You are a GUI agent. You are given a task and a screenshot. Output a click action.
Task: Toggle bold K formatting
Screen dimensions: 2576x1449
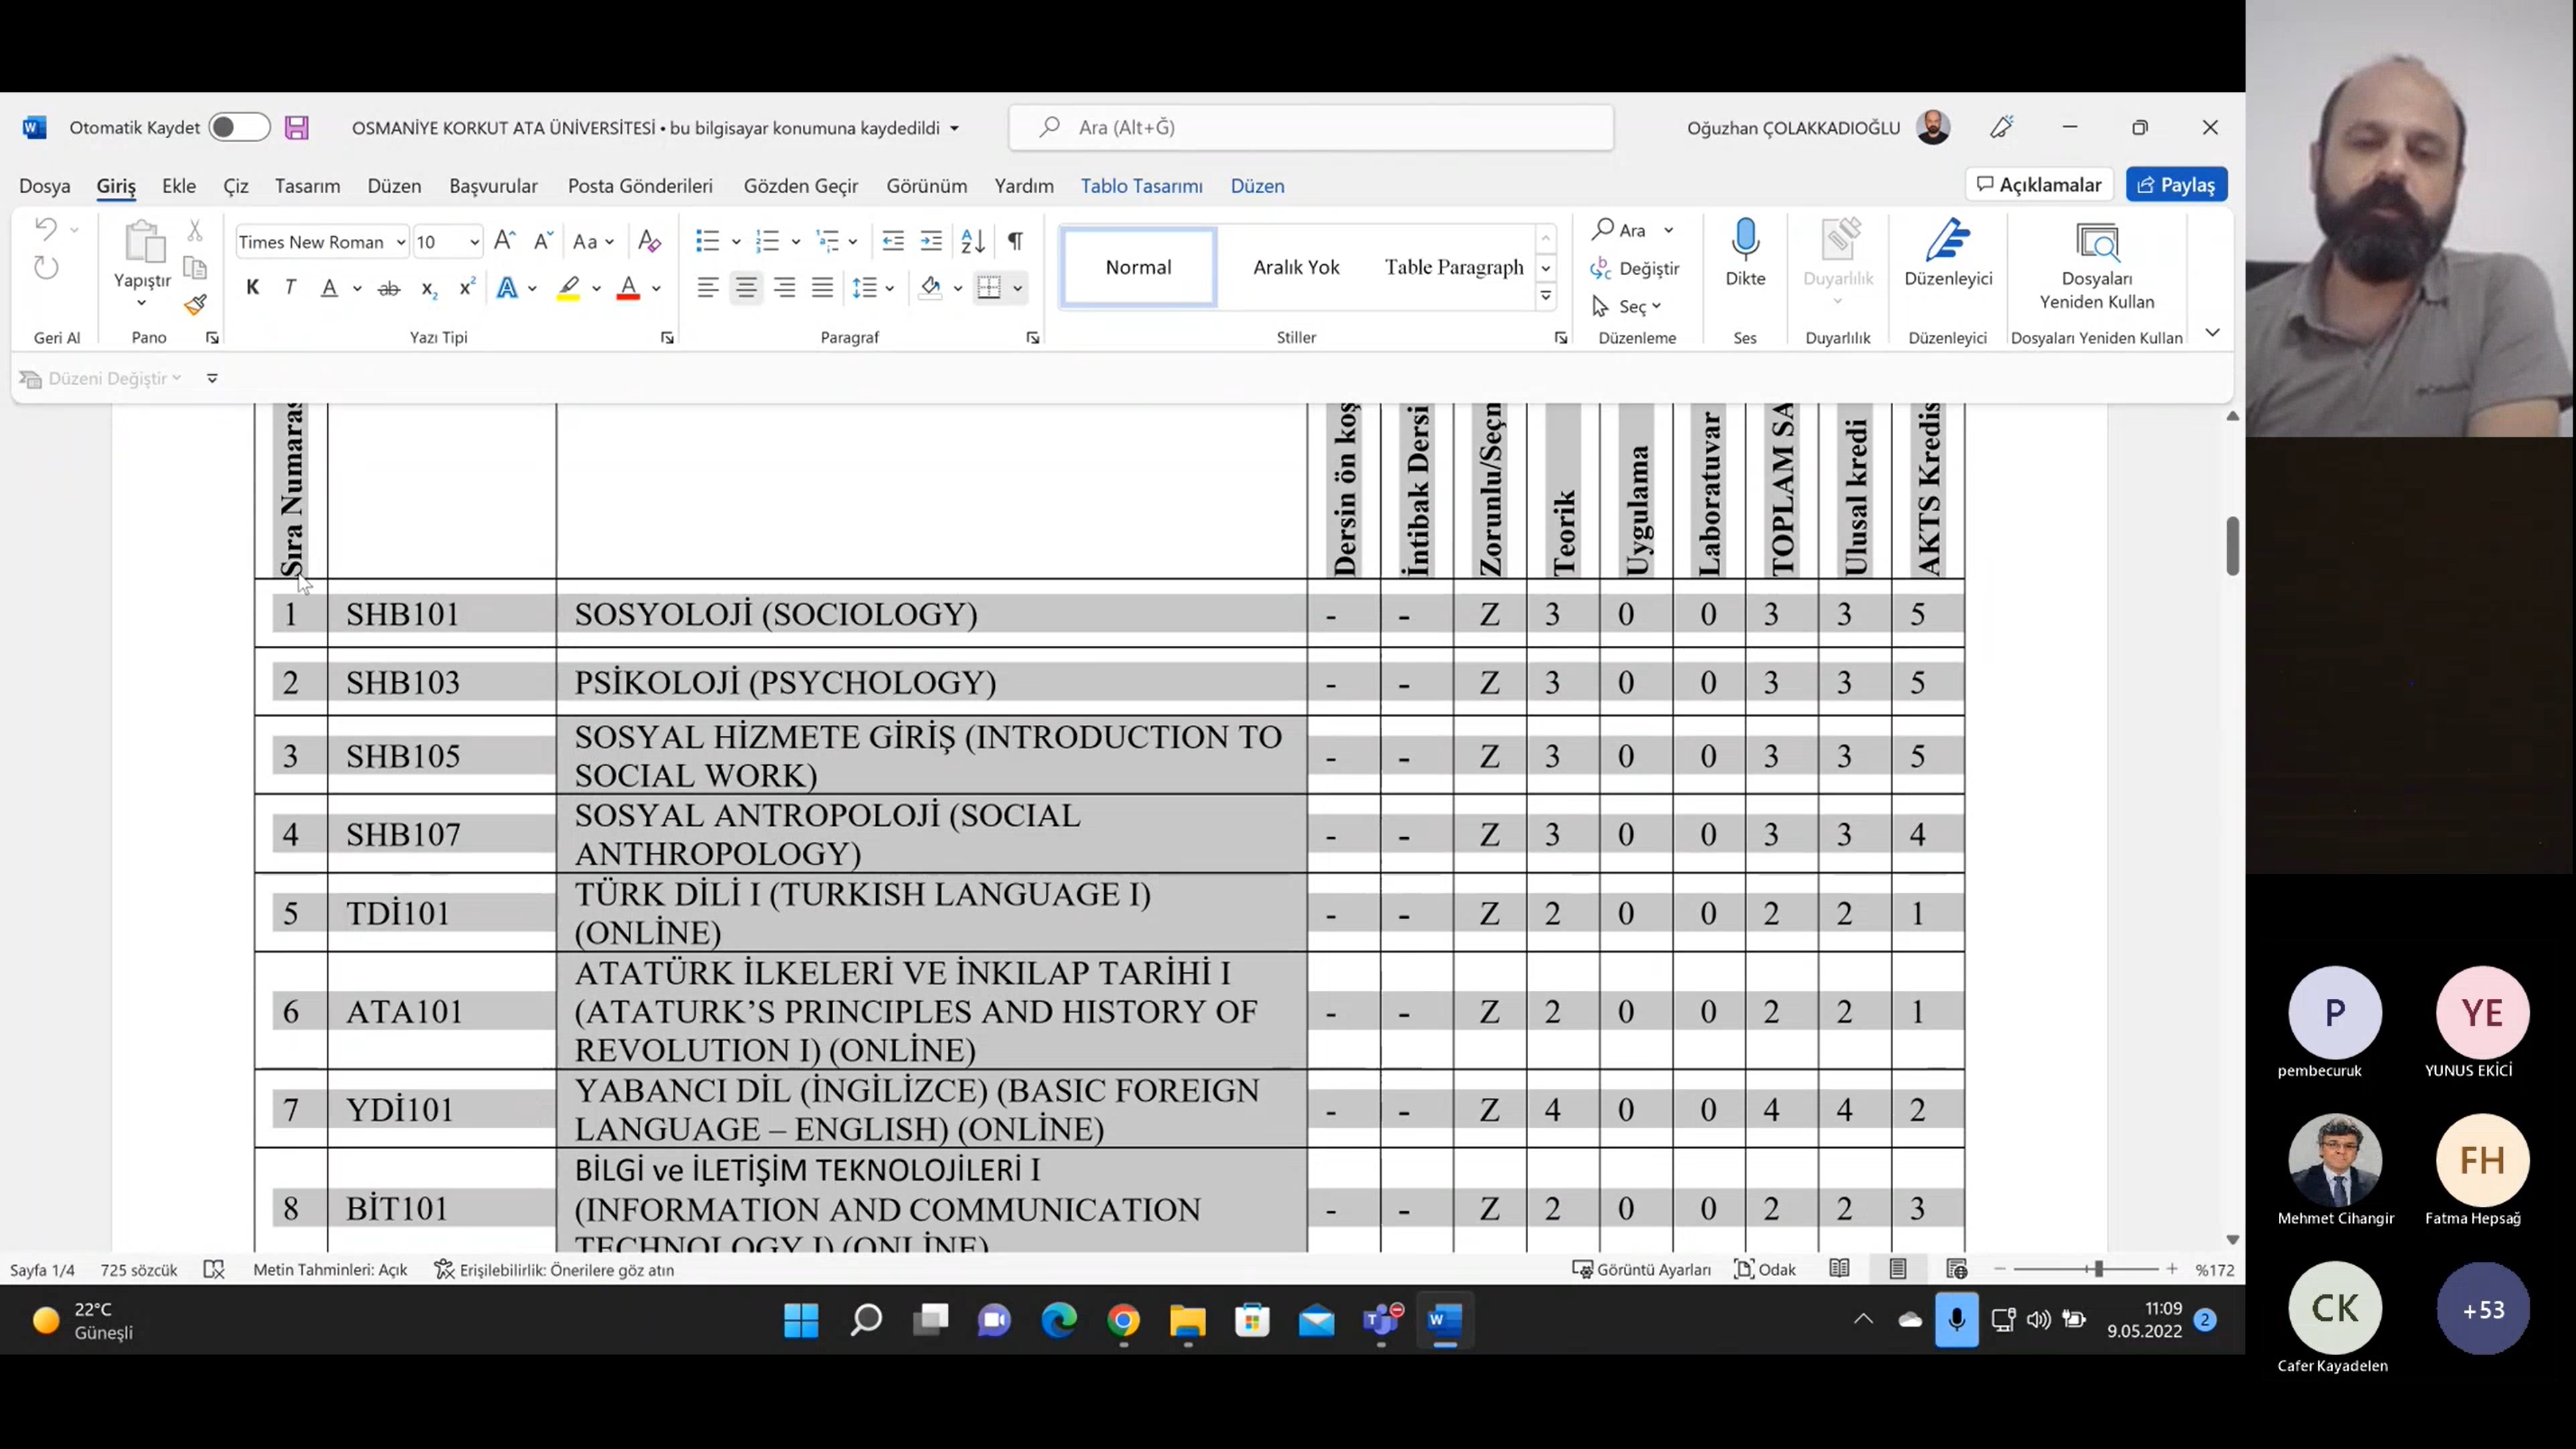pos(252,288)
